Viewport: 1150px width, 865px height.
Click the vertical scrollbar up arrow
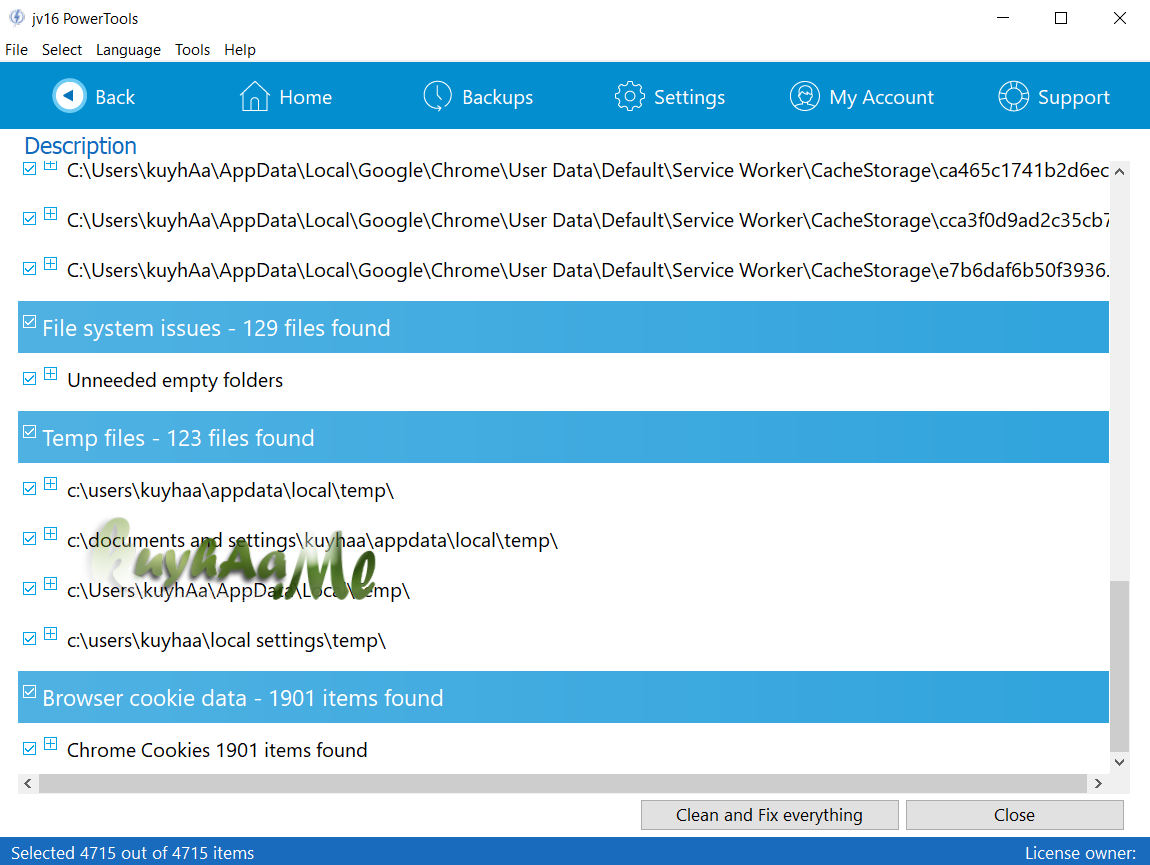point(1119,172)
